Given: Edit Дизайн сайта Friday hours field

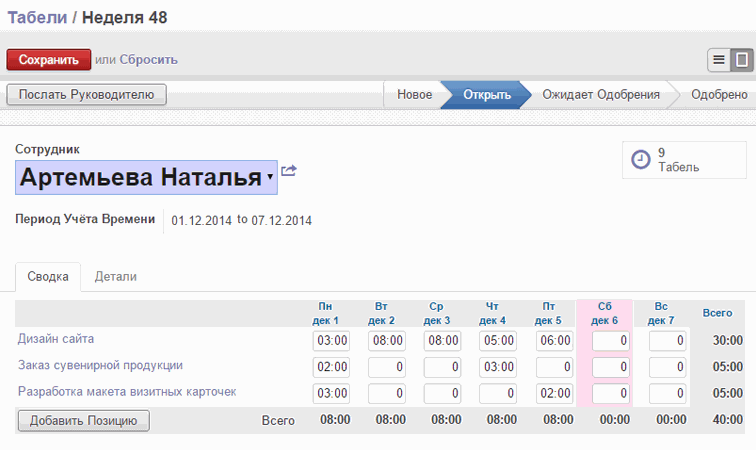Looking at the screenshot, I should point(554,341).
